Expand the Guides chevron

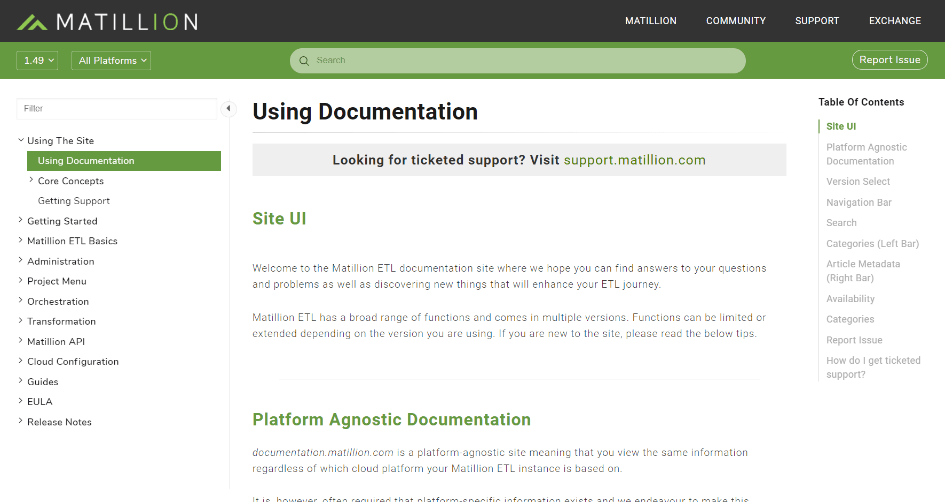click(x=20, y=381)
